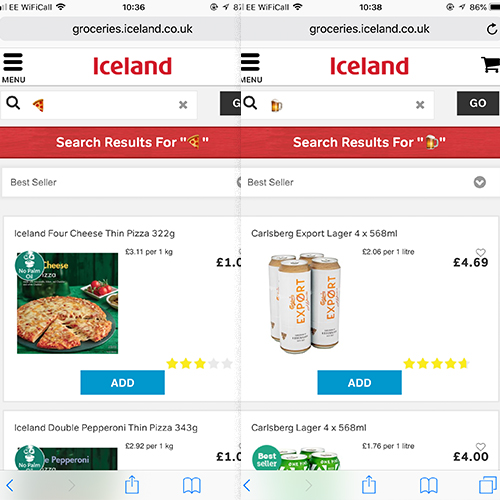Add Iceland Four Cheese Thin Pizza to basket
This screenshot has height=500, width=500.
click(x=122, y=382)
